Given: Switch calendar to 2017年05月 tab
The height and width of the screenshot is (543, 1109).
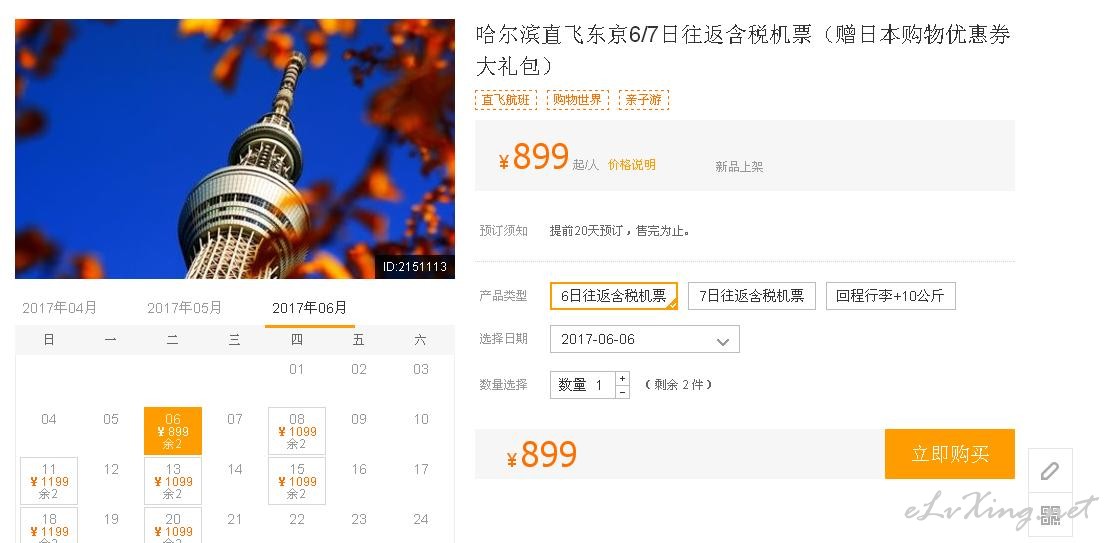Looking at the screenshot, I should (184, 308).
